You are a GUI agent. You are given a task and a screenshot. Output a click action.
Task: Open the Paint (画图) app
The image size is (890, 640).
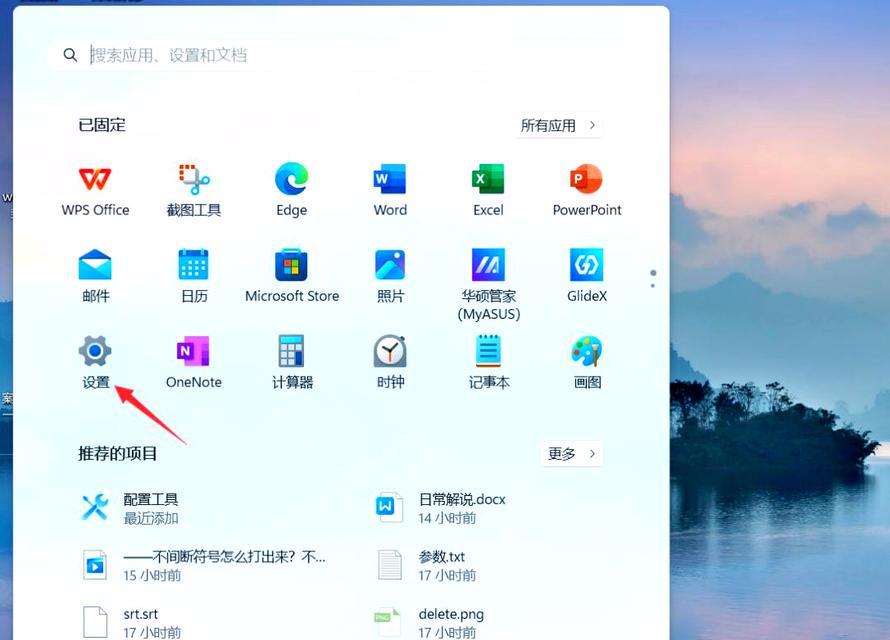(587, 363)
